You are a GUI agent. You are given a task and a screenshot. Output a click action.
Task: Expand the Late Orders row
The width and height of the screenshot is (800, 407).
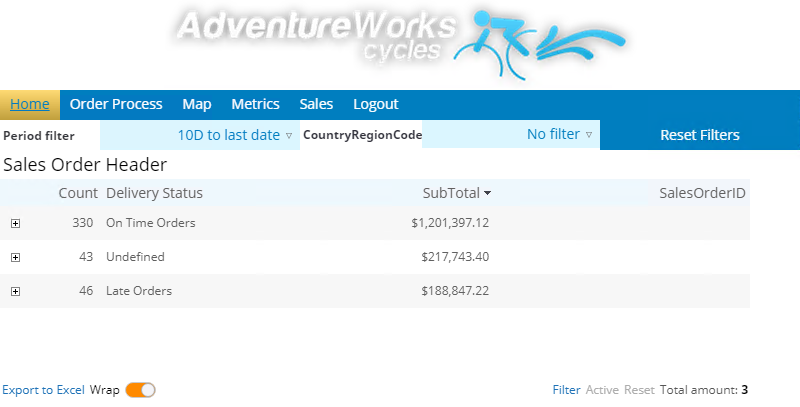click(x=15, y=291)
